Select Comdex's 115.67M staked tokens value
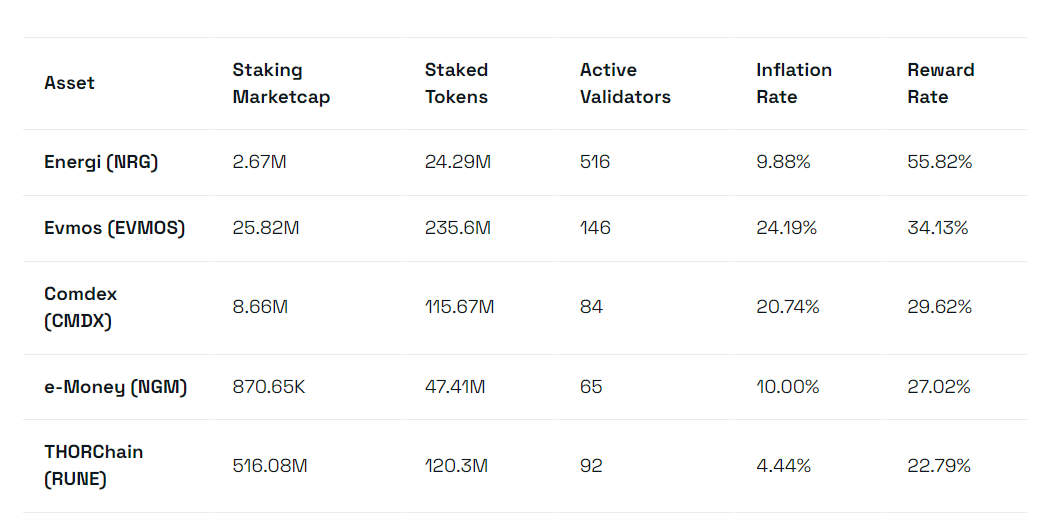This screenshot has width=1054, height=532. (459, 307)
